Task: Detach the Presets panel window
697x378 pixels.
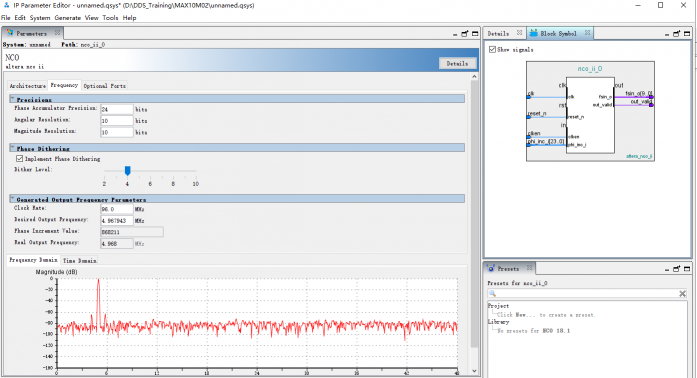Action: point(677,269)
